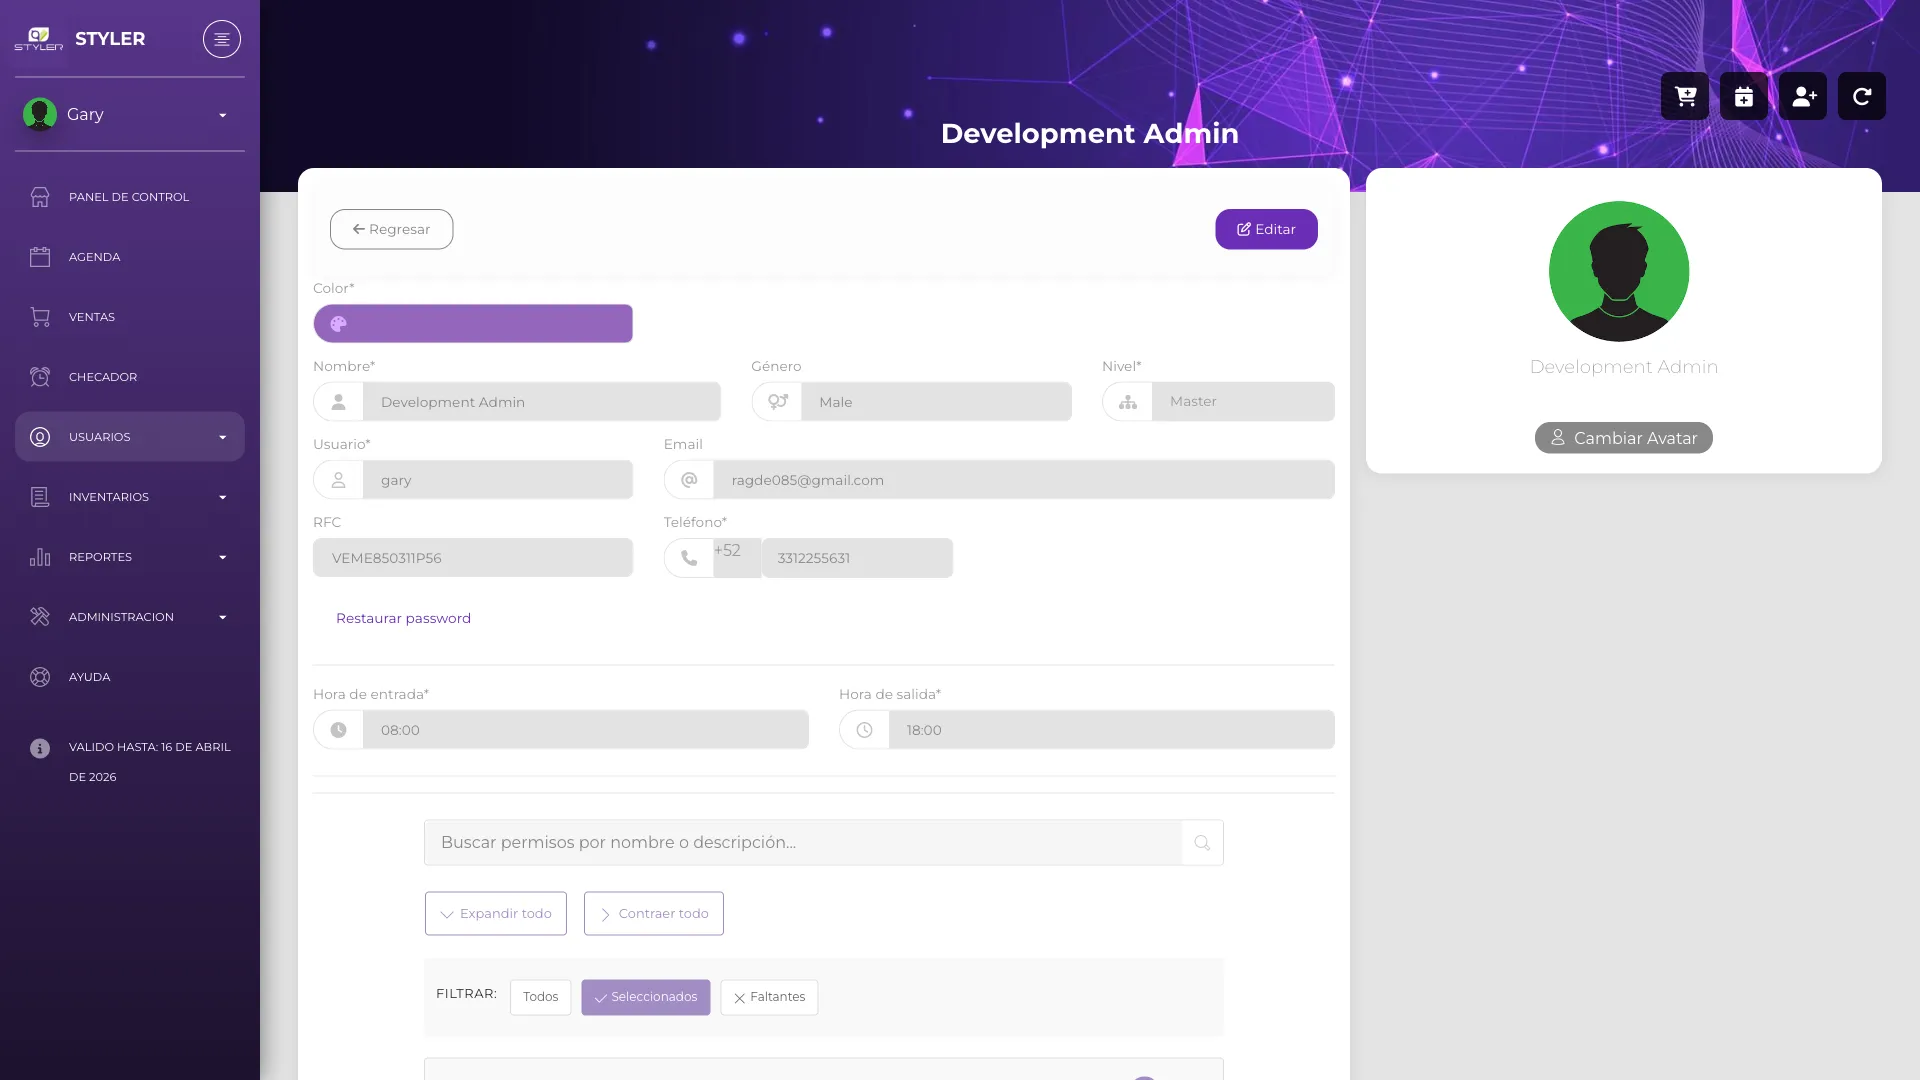Expand the Usuarios submenu arrow
The height and width of the screenshot is (1080, 1920).
[x=223, y=437]
